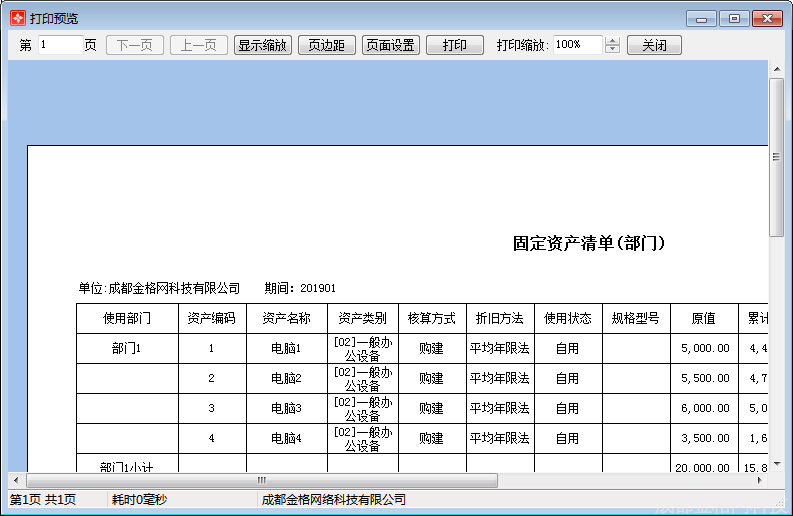Close the preview using 关闭 button
The width and height of the screenshot is (793, 516).
pyautogui.click(x=654, y=45)
